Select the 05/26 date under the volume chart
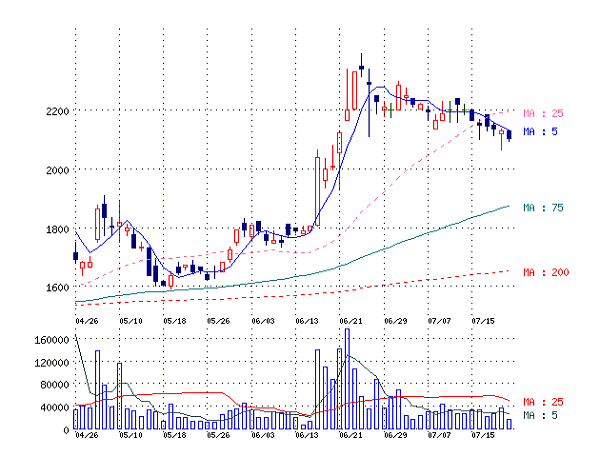The image size is (600, 457). tap(218, 435)
